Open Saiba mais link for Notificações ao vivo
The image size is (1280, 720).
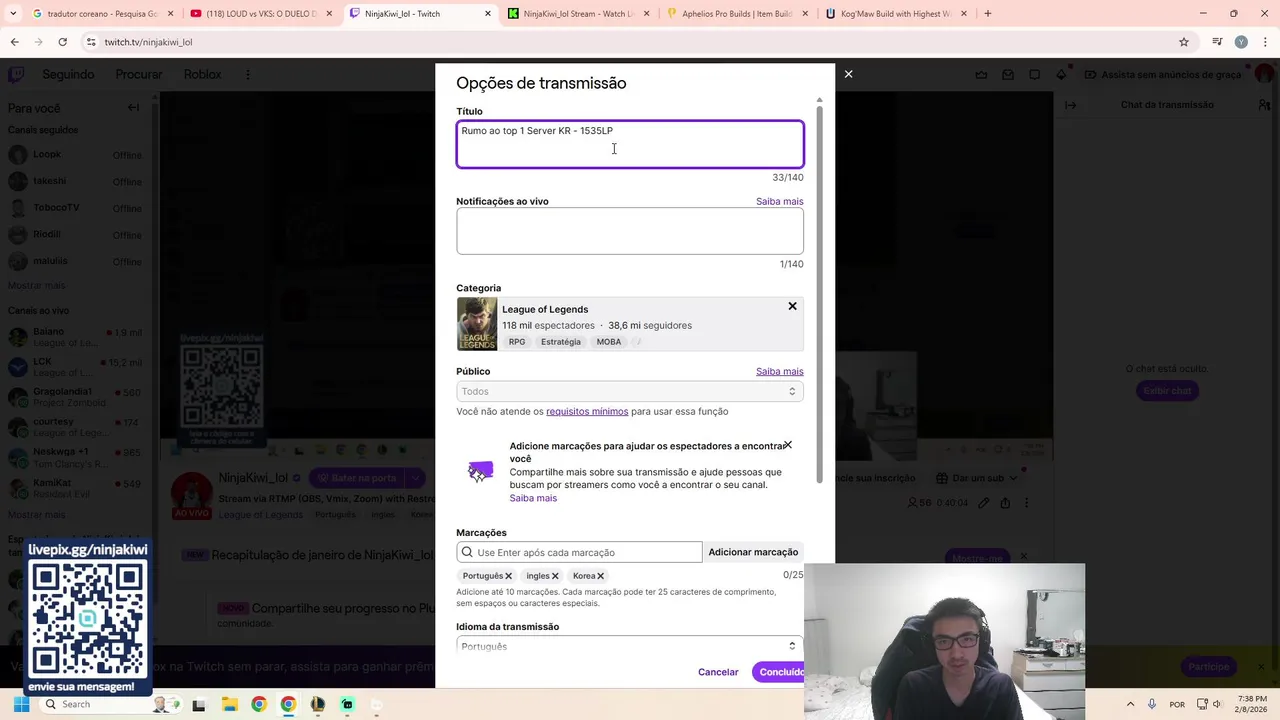point(779,201)
